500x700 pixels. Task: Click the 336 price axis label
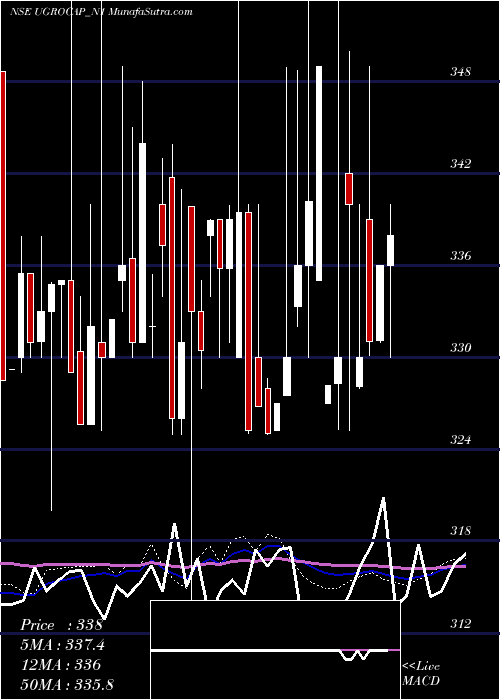click(459, 256)
